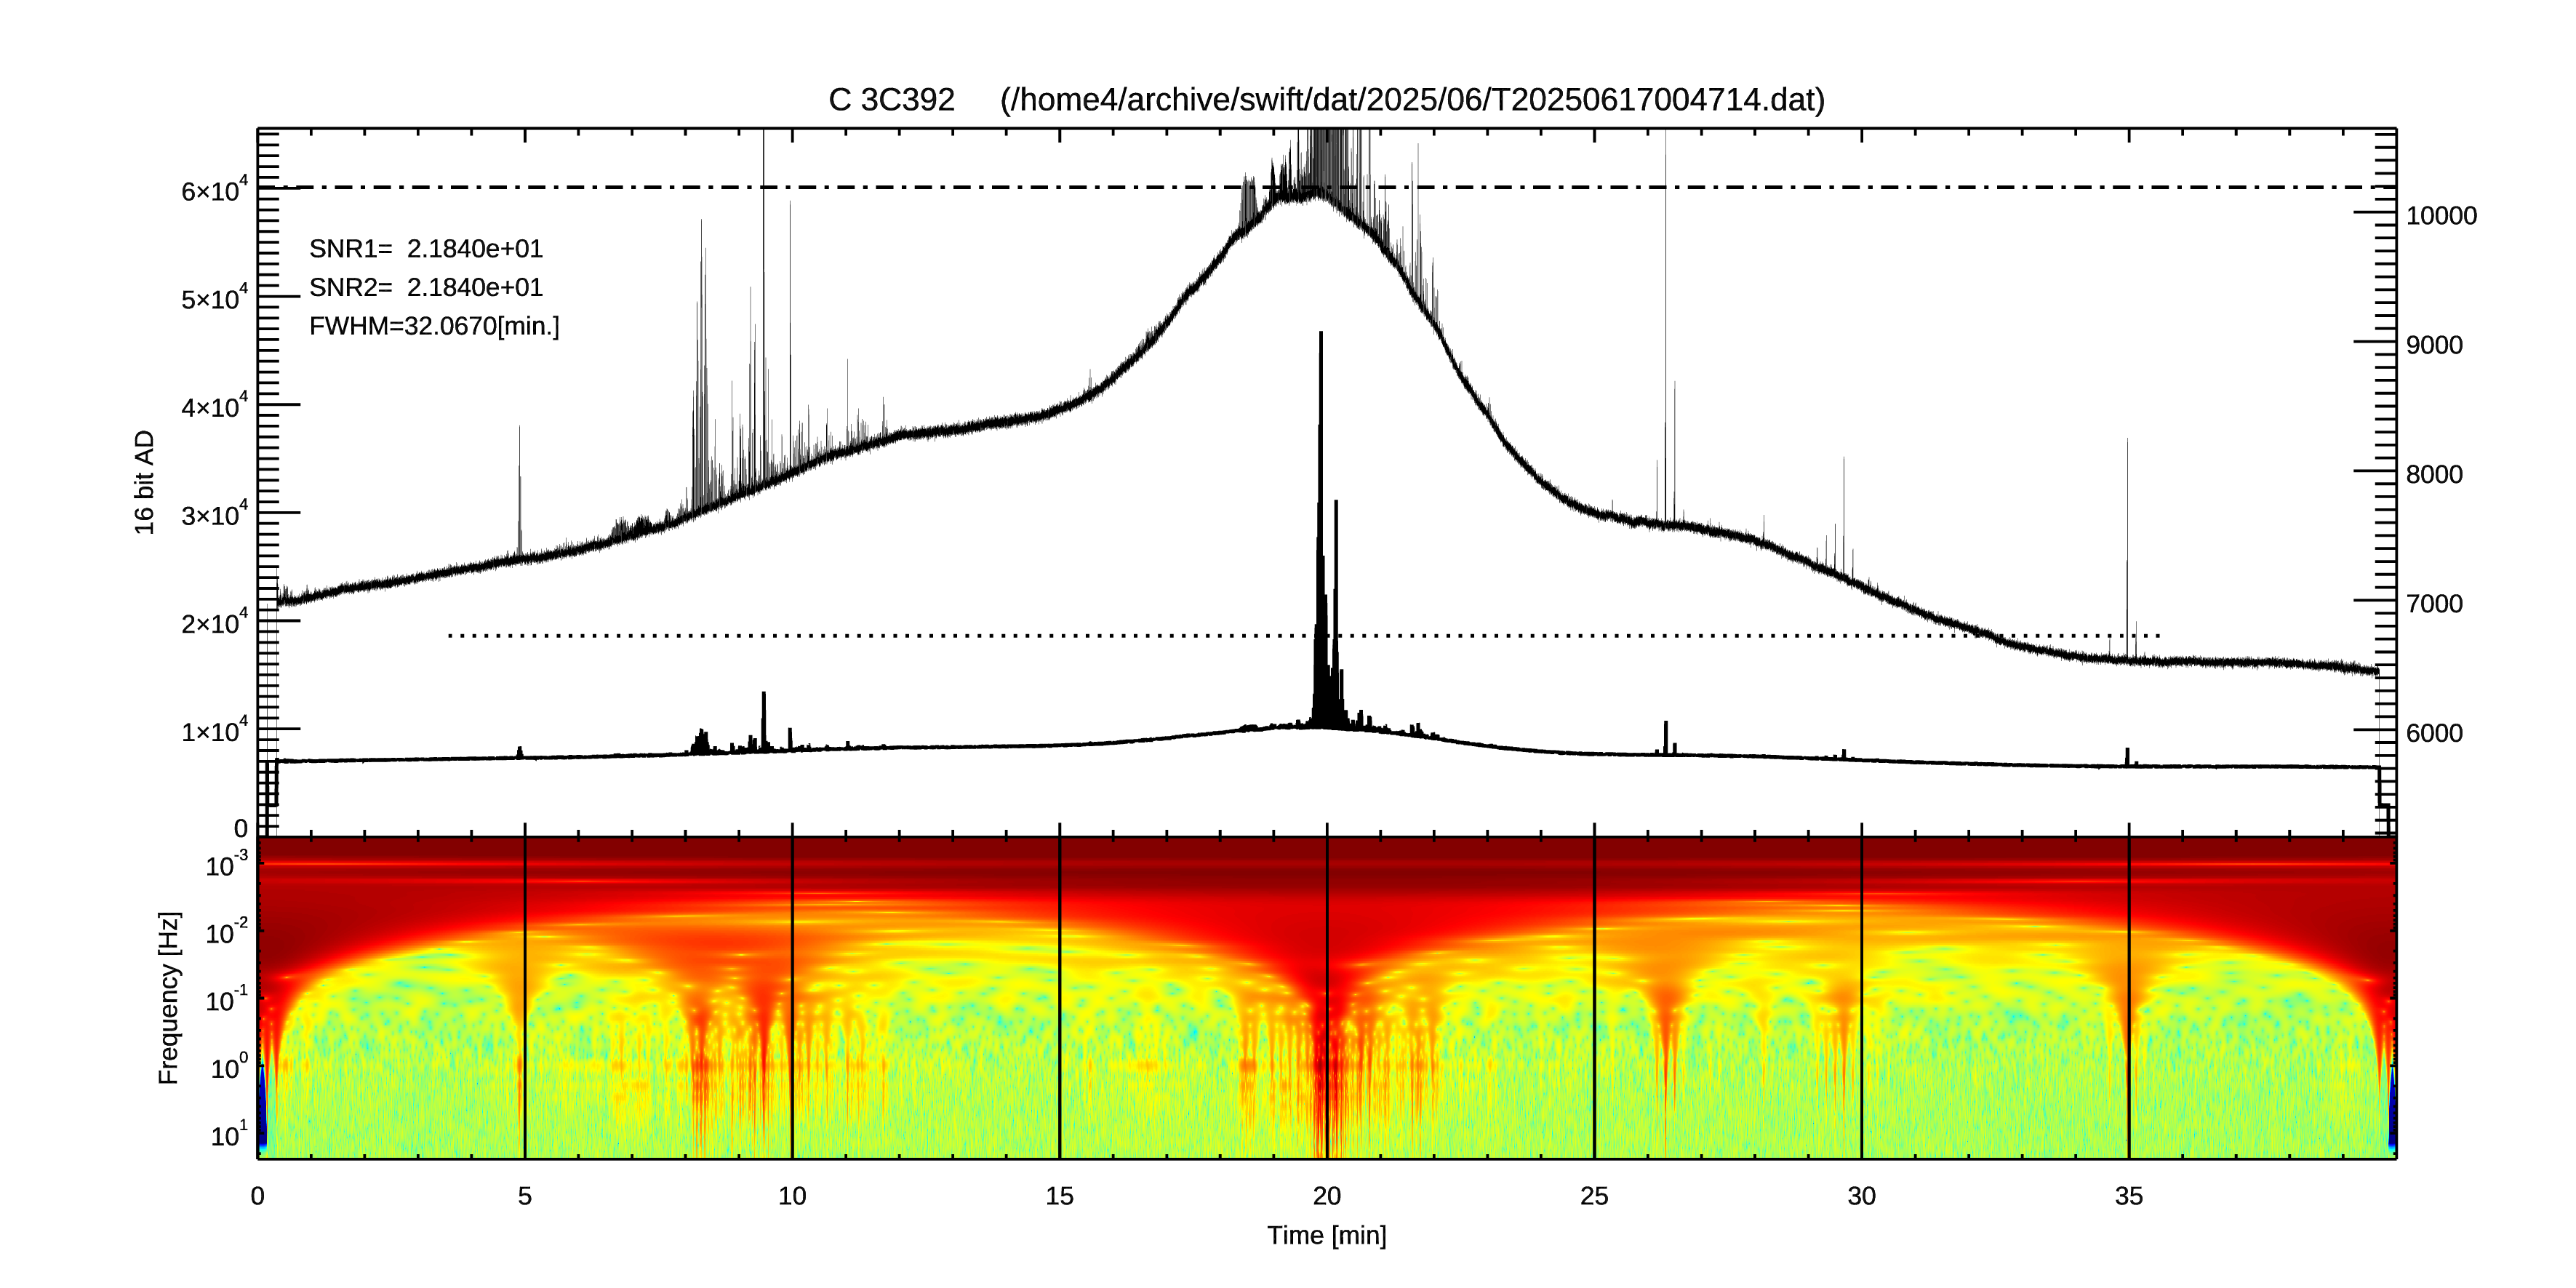Click the vertical 15-minute marker line in spectrogram
2576x1288 pixels.
tap(1059, 997)
